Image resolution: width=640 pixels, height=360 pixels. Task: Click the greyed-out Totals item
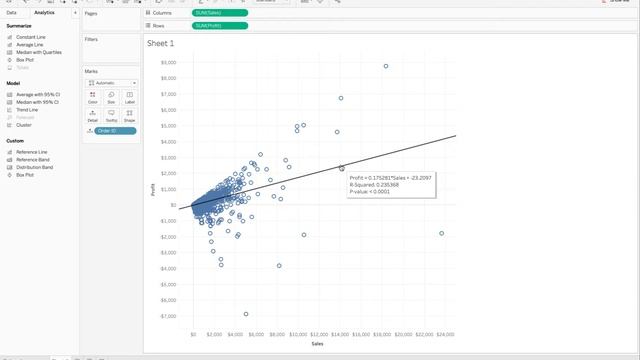(22, 68)
